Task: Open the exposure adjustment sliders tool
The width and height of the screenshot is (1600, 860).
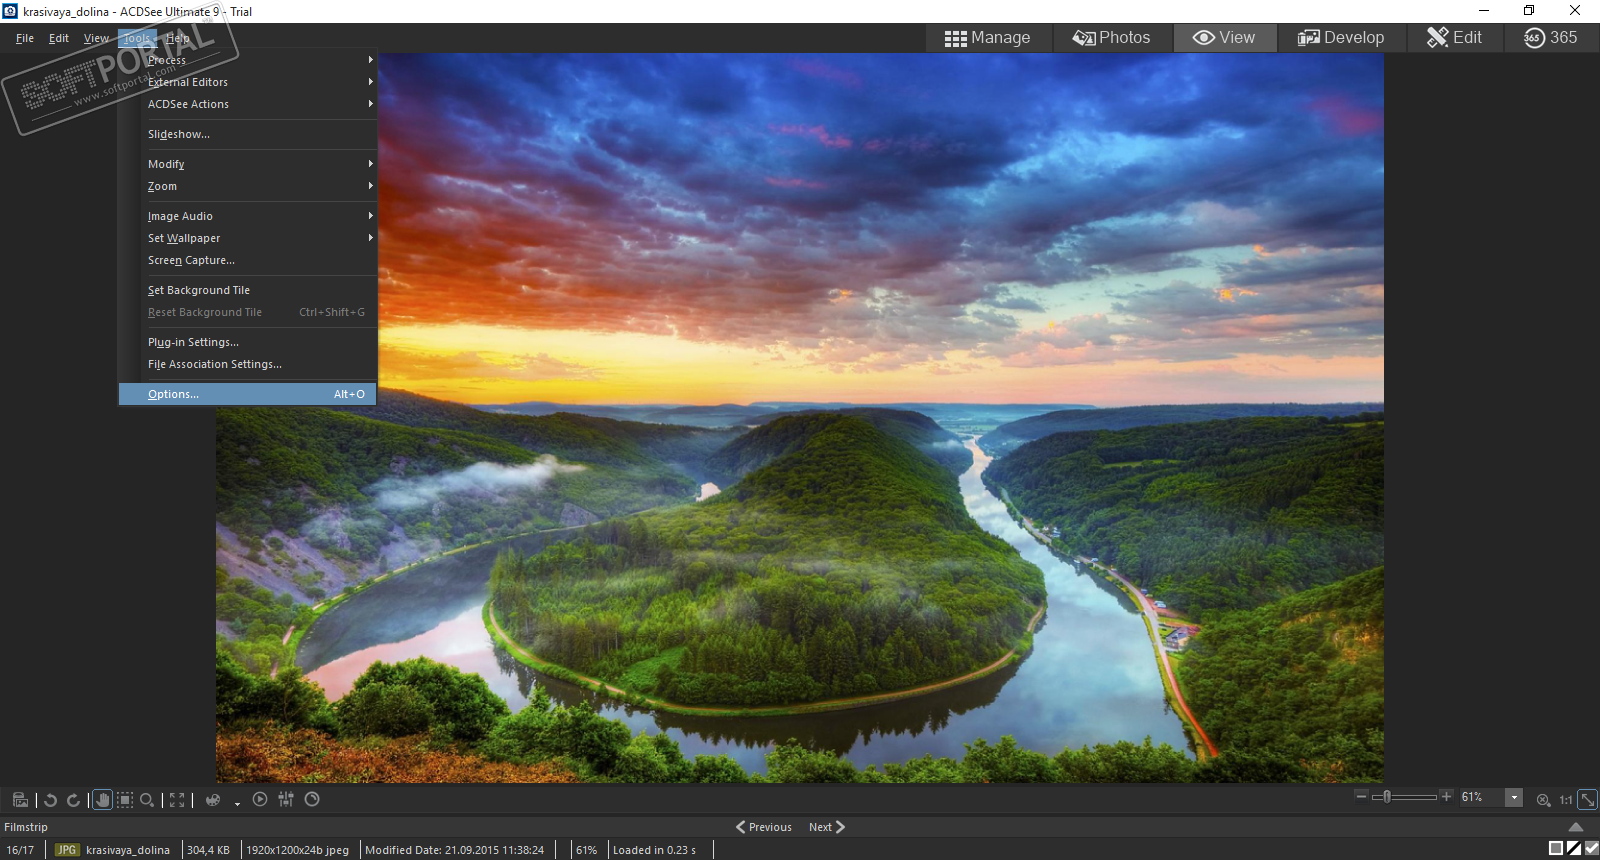Action: point(286,799)
